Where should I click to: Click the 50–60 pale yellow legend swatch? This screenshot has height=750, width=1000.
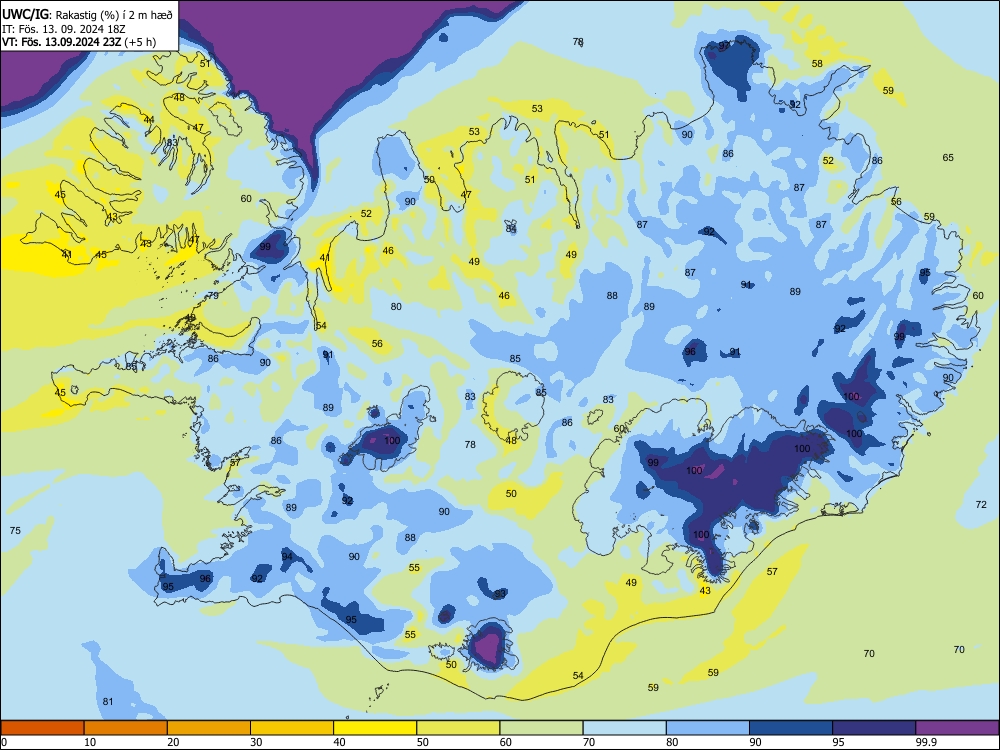458,728
